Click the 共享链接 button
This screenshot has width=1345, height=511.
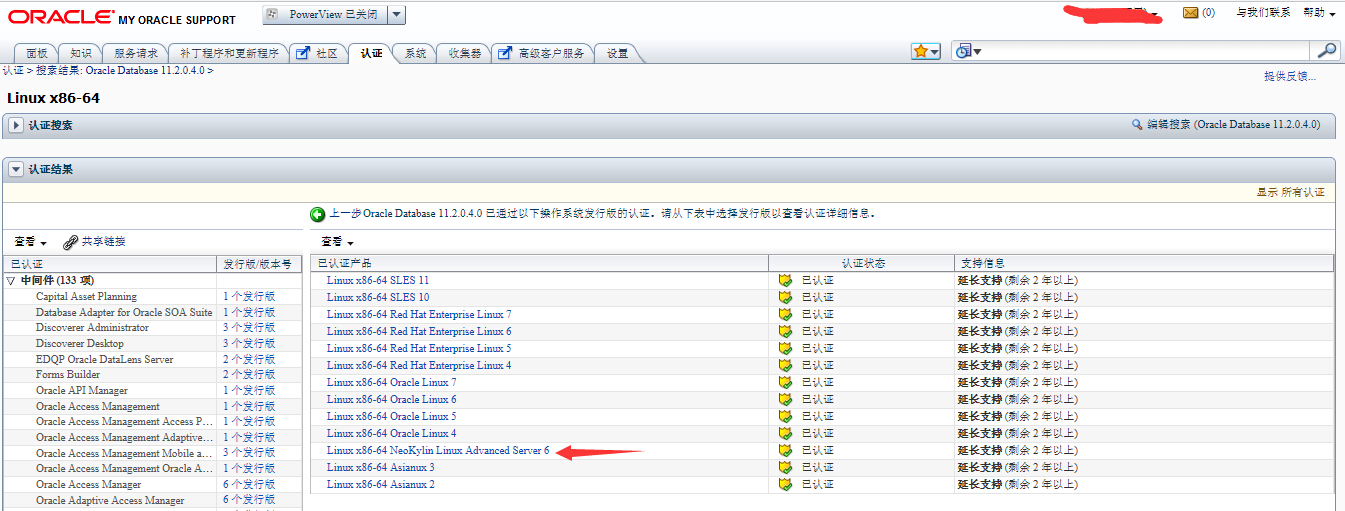pos(94,242)
